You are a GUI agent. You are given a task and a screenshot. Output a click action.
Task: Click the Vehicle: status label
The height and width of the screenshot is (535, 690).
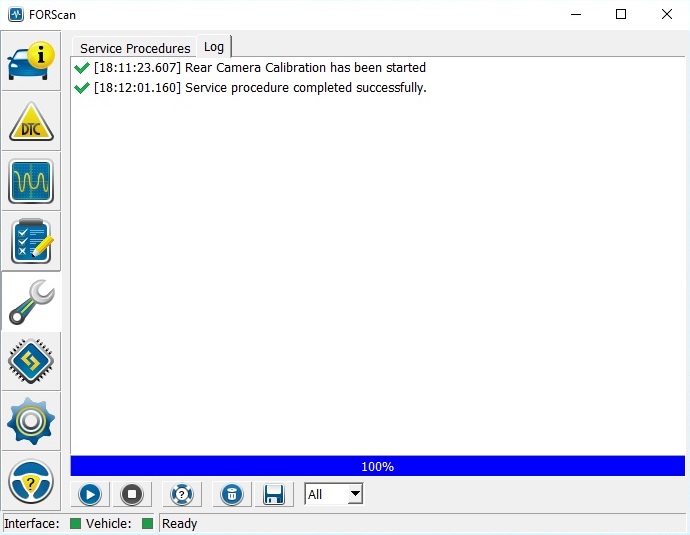pos(109,524)
